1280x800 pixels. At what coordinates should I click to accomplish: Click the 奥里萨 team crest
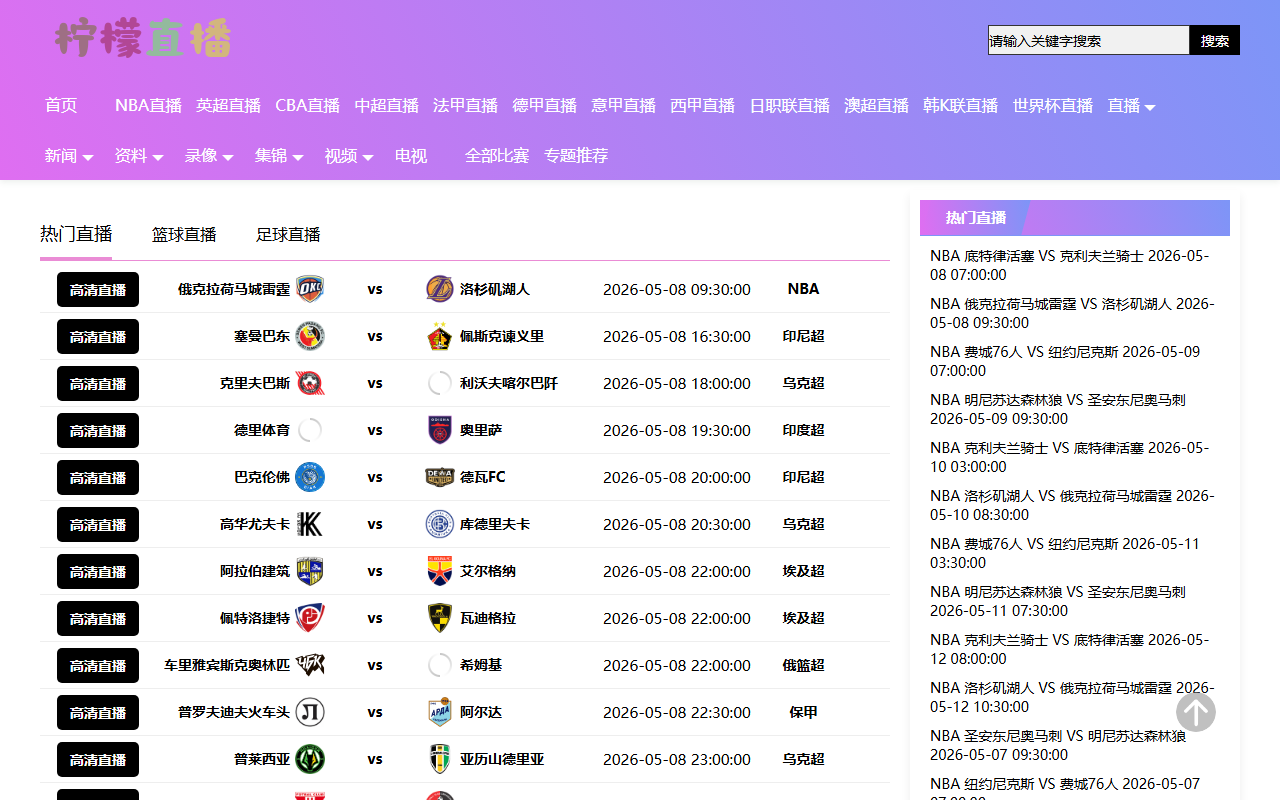440,430
